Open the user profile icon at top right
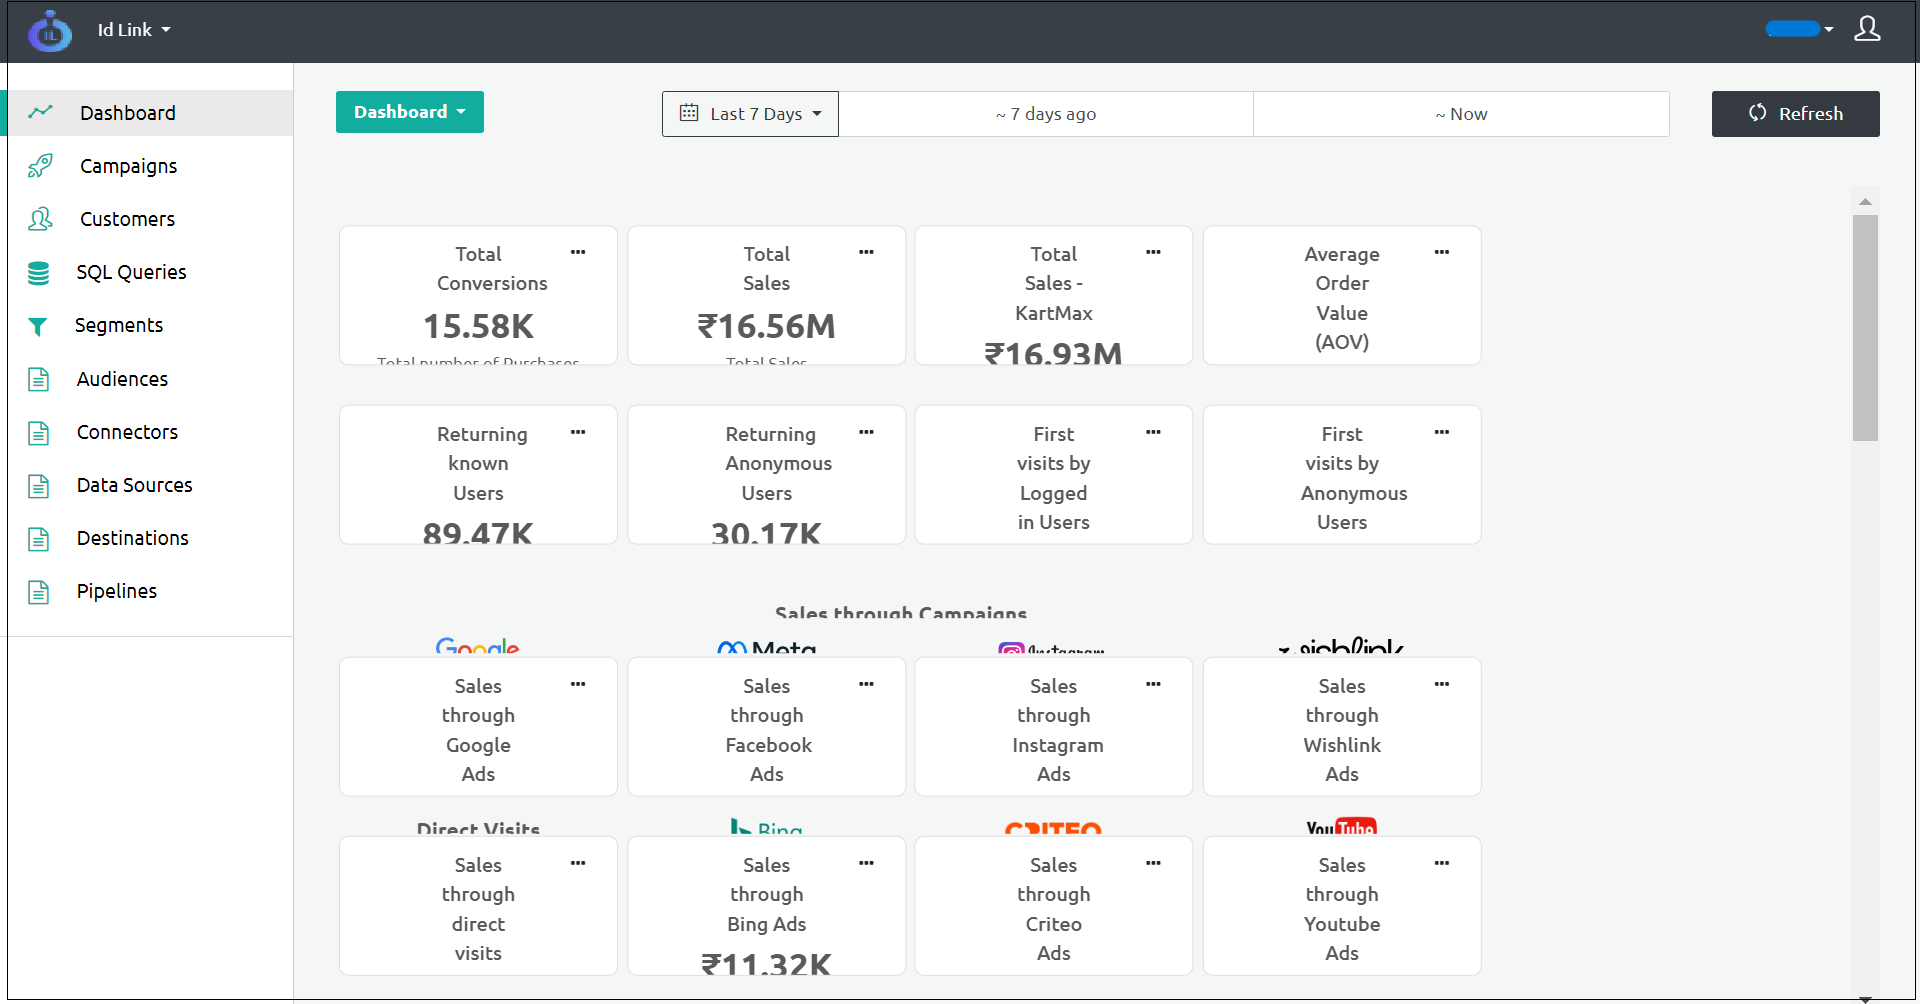Image resolution: width=1920 pixels, height=1004 pixels. (1868, 30)
